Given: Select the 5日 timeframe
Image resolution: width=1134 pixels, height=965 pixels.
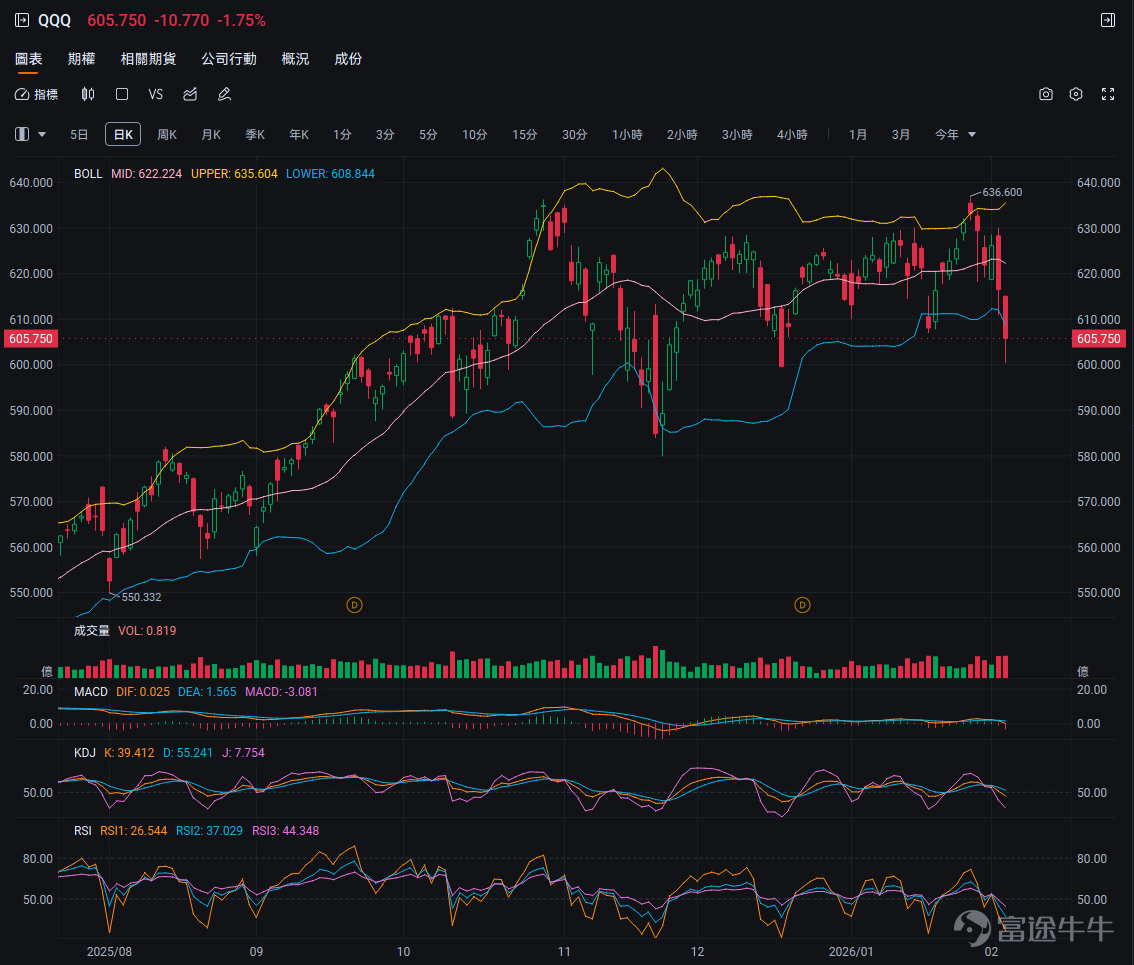Looking at the screenshot, I should click(x=80, y=135).
